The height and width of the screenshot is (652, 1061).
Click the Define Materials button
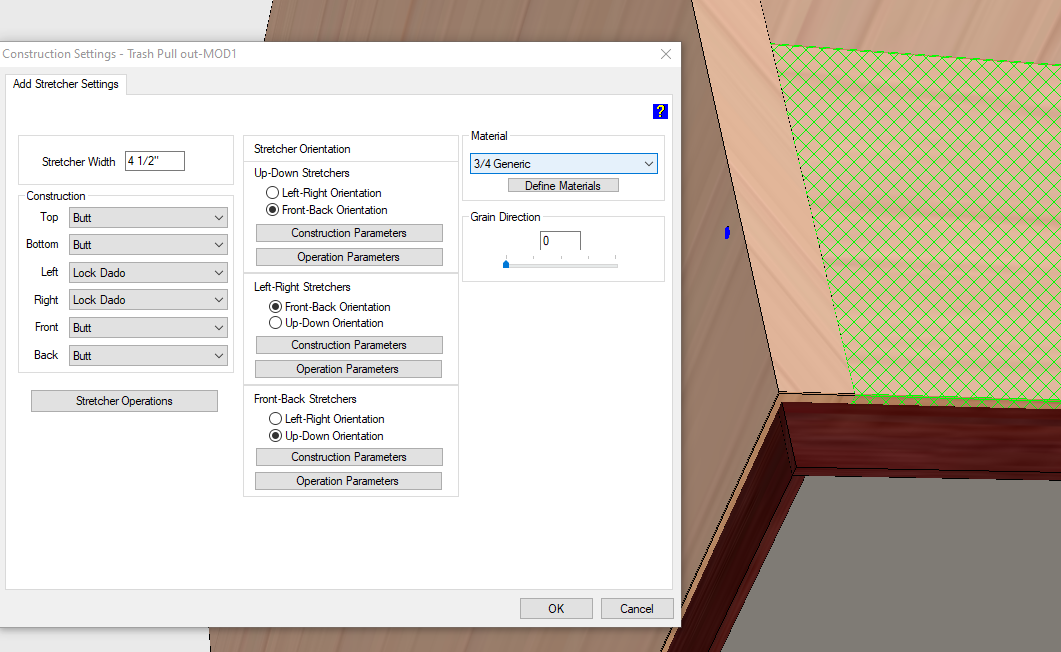(x=563, y=186)
